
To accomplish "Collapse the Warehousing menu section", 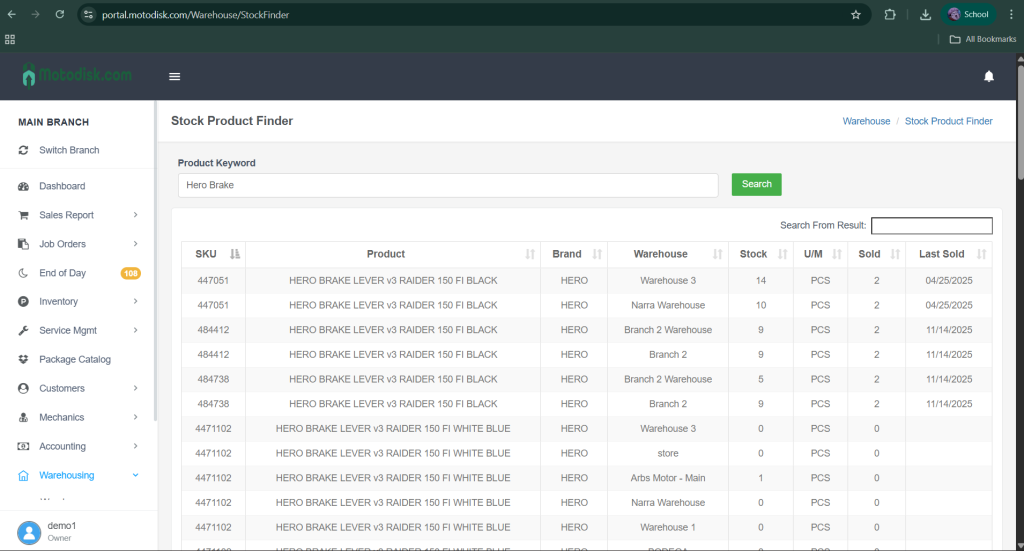I will [x=135, y=476].
